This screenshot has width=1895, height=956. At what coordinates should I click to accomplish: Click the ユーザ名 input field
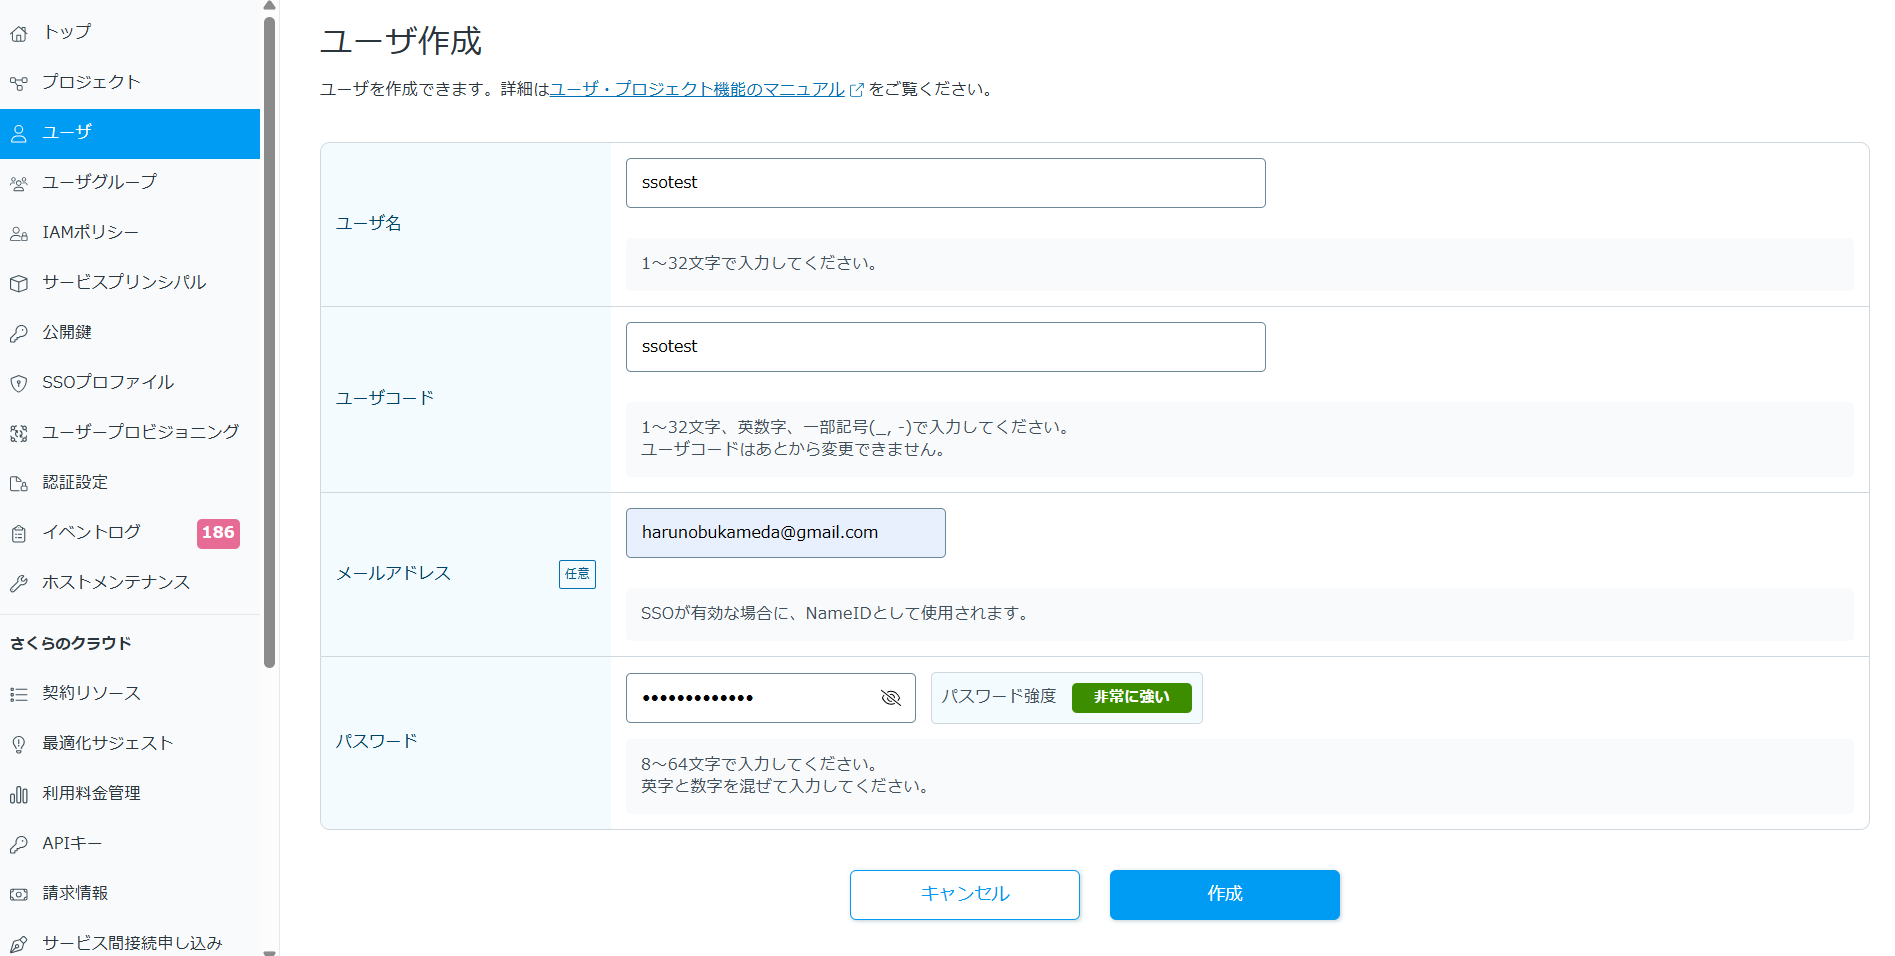(x=945, y=183)
